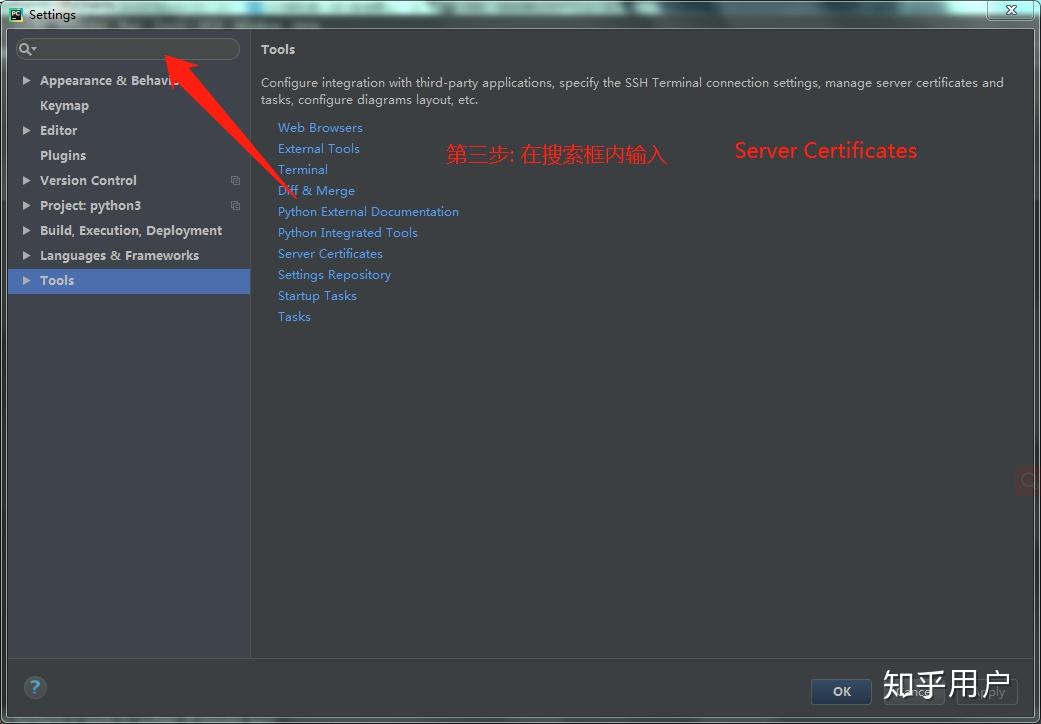The width and height of the screenshot is (1041, 724).
Task: Click the help question mark icon
Action: pos(35,687)
